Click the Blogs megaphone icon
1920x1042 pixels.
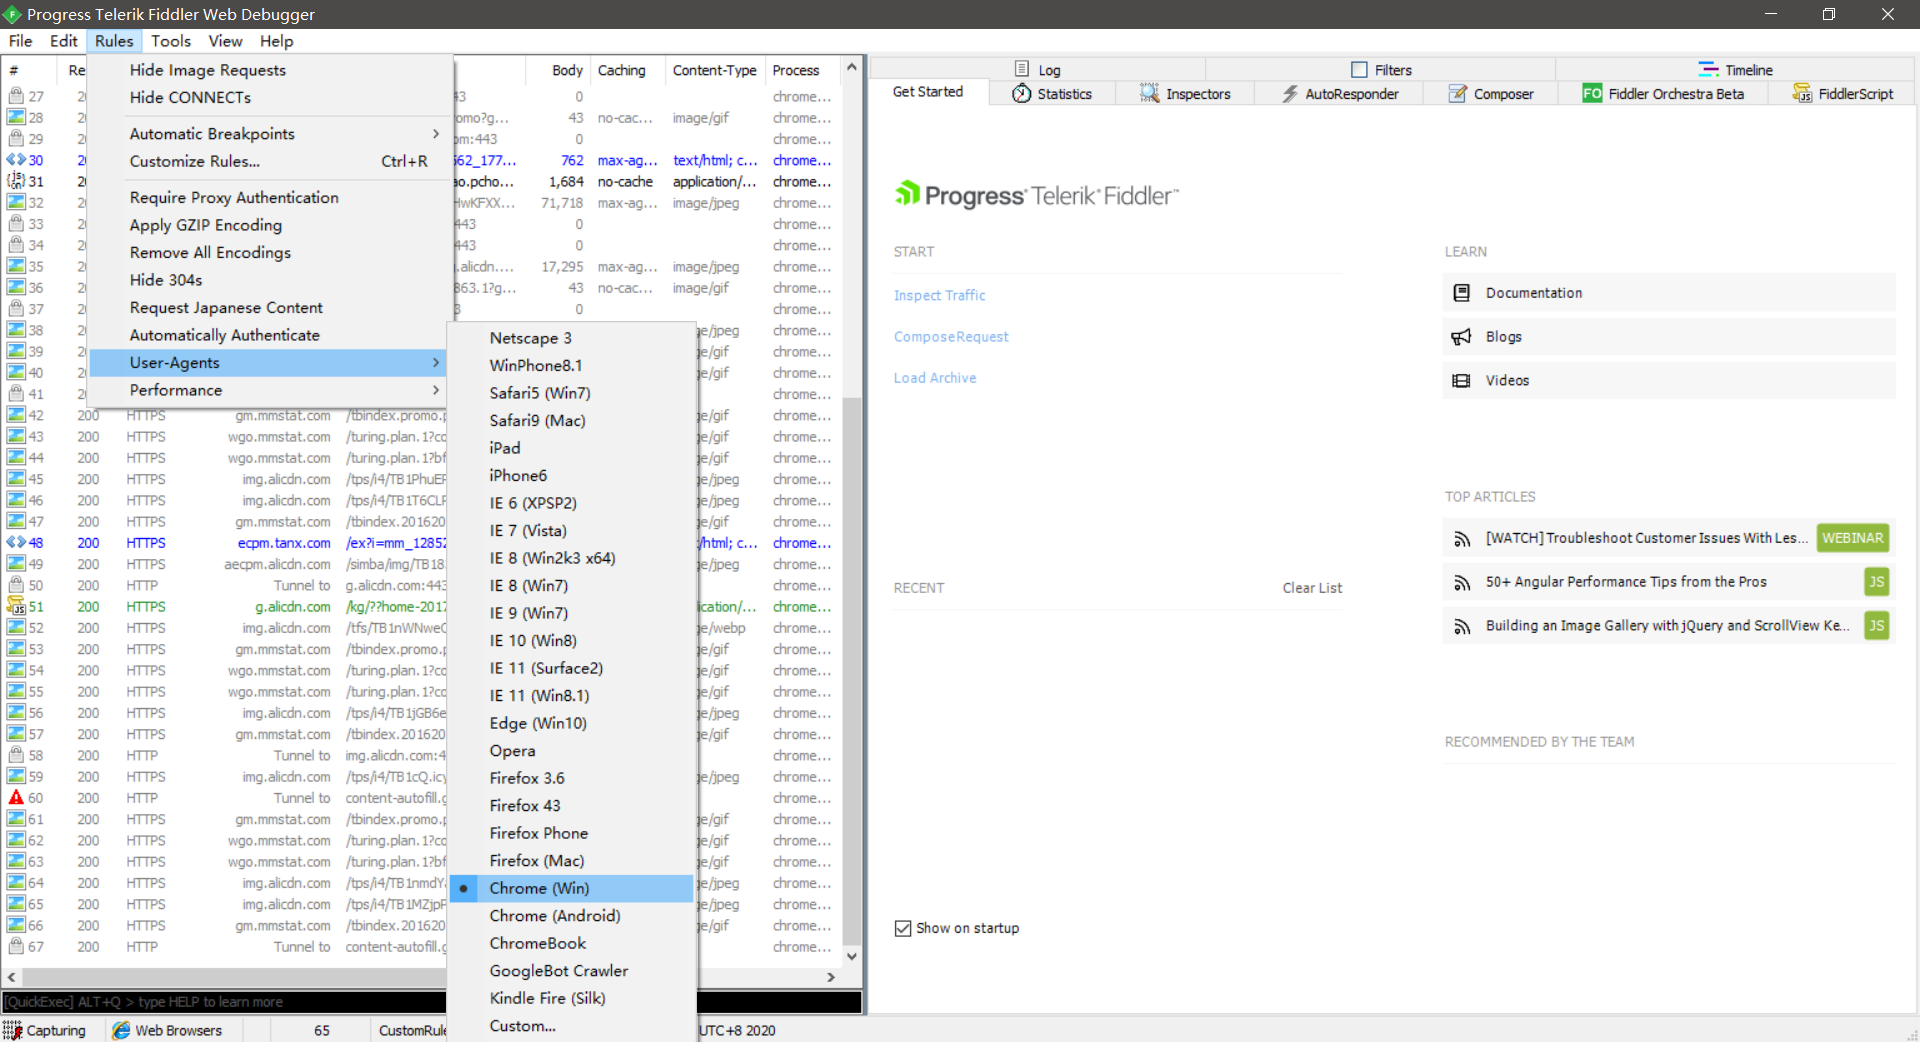click(x=1461, y=337)
